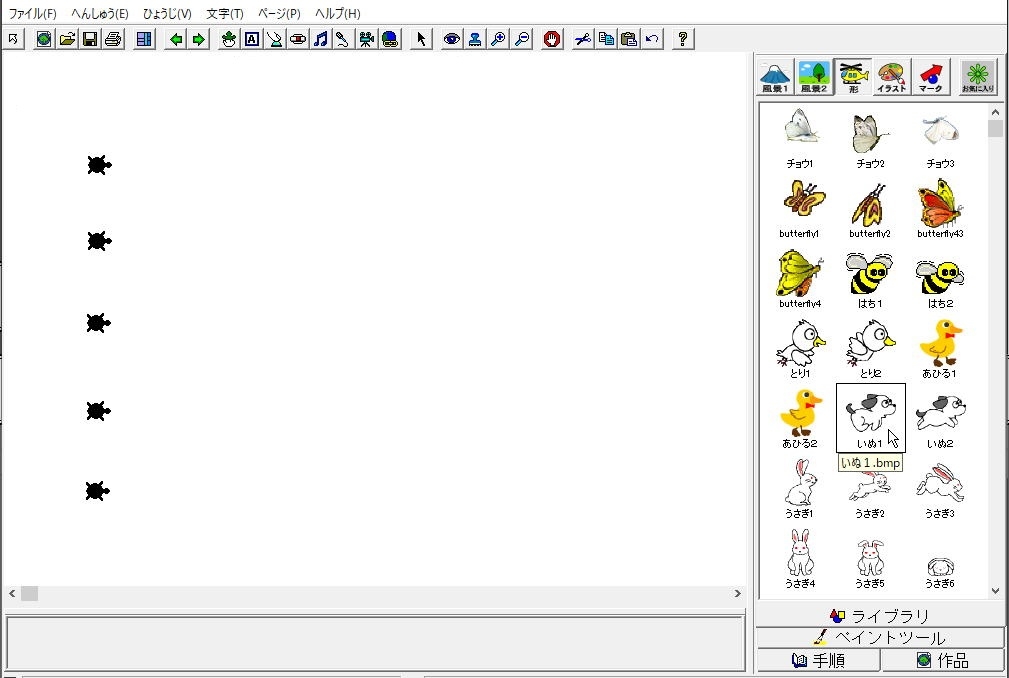Toggle the eye preview icon
Viewport: 1009px width, 678px height.
click(452, 39)
